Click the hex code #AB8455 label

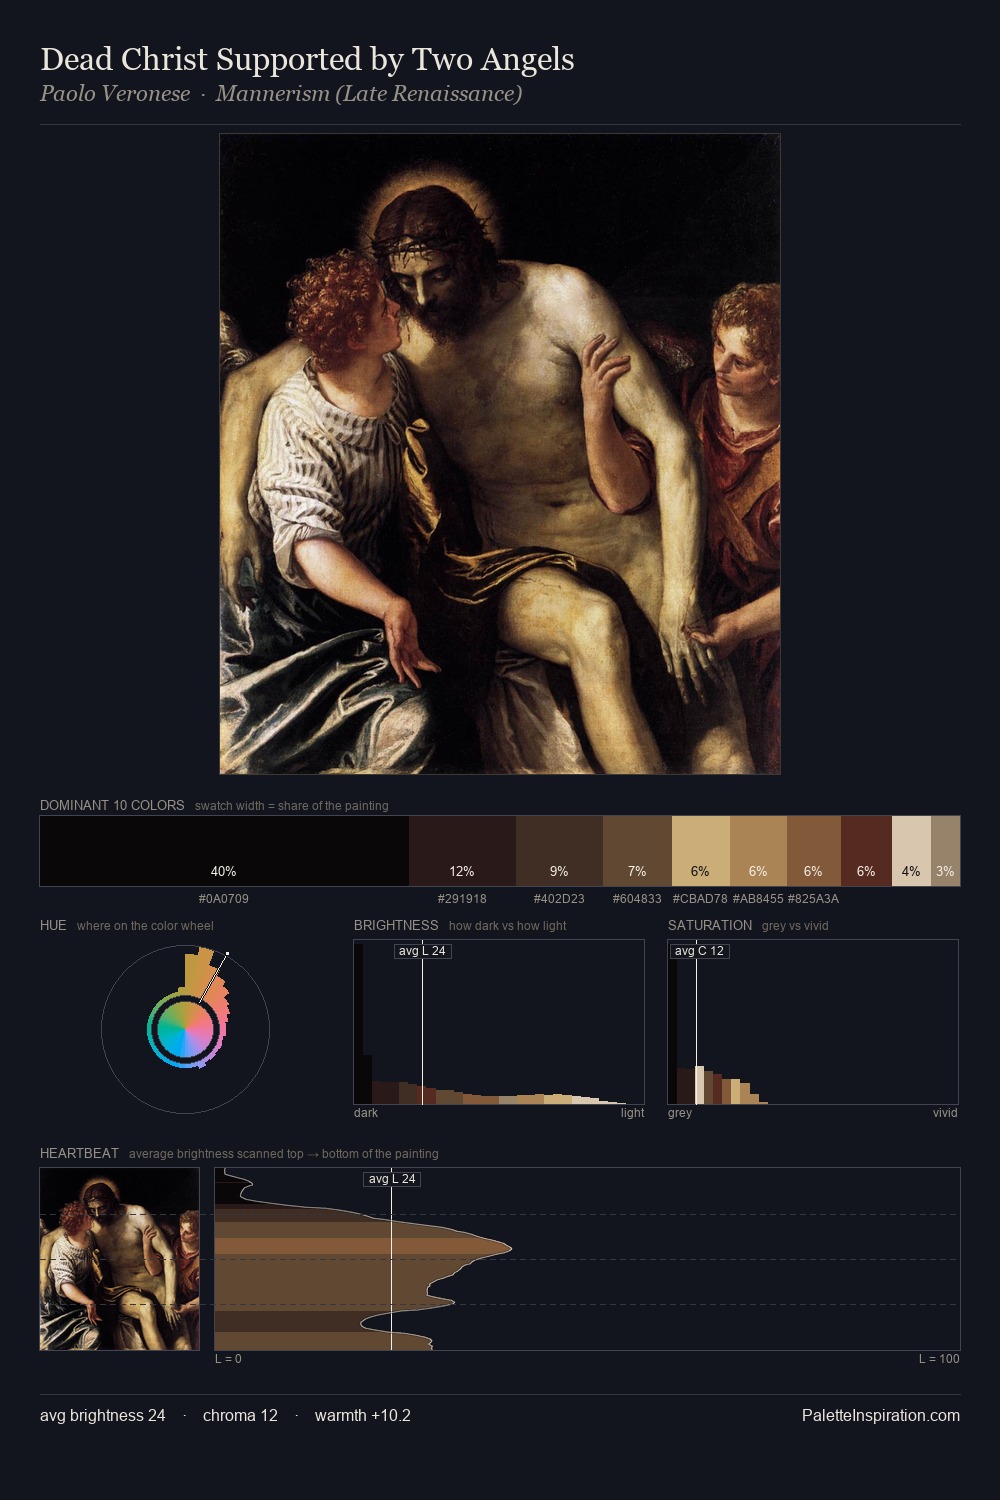(x=758, y=899)
